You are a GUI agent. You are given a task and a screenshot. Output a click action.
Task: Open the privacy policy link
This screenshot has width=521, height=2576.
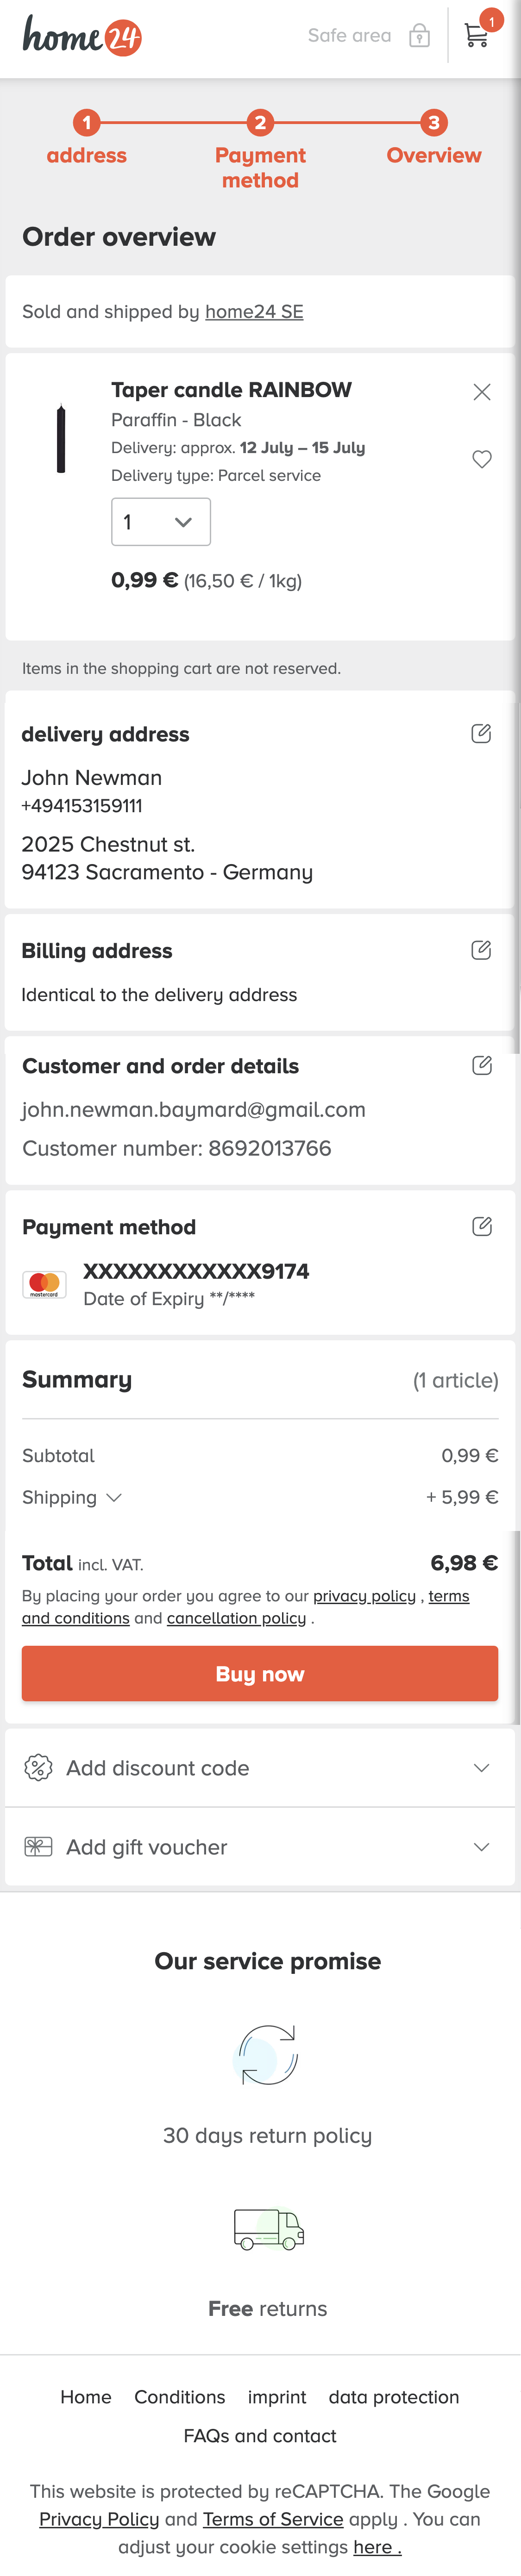coord(364,1596)
